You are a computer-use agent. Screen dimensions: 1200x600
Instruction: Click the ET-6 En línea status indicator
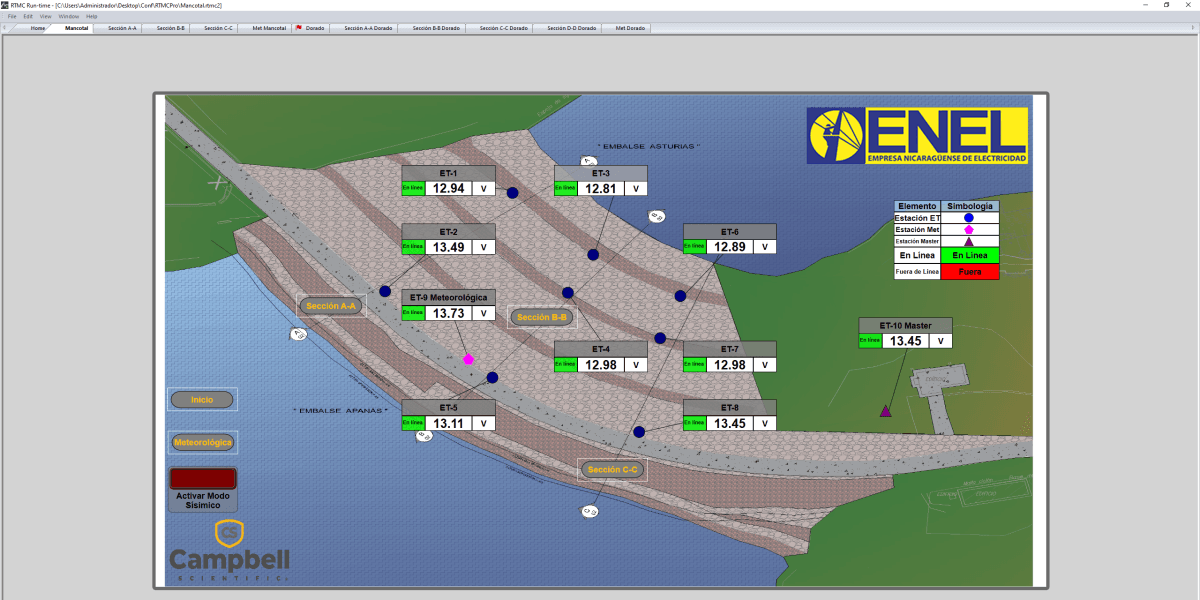[694, 247]
